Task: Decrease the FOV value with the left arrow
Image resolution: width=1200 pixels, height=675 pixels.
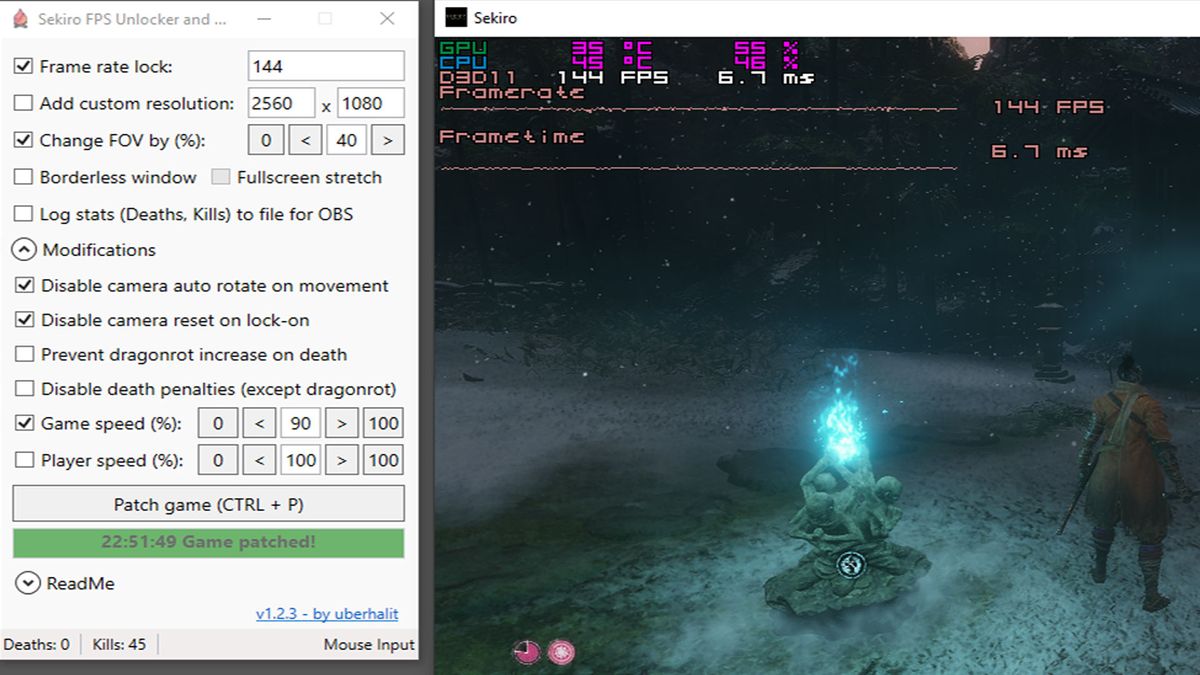Action: (306, 139)
